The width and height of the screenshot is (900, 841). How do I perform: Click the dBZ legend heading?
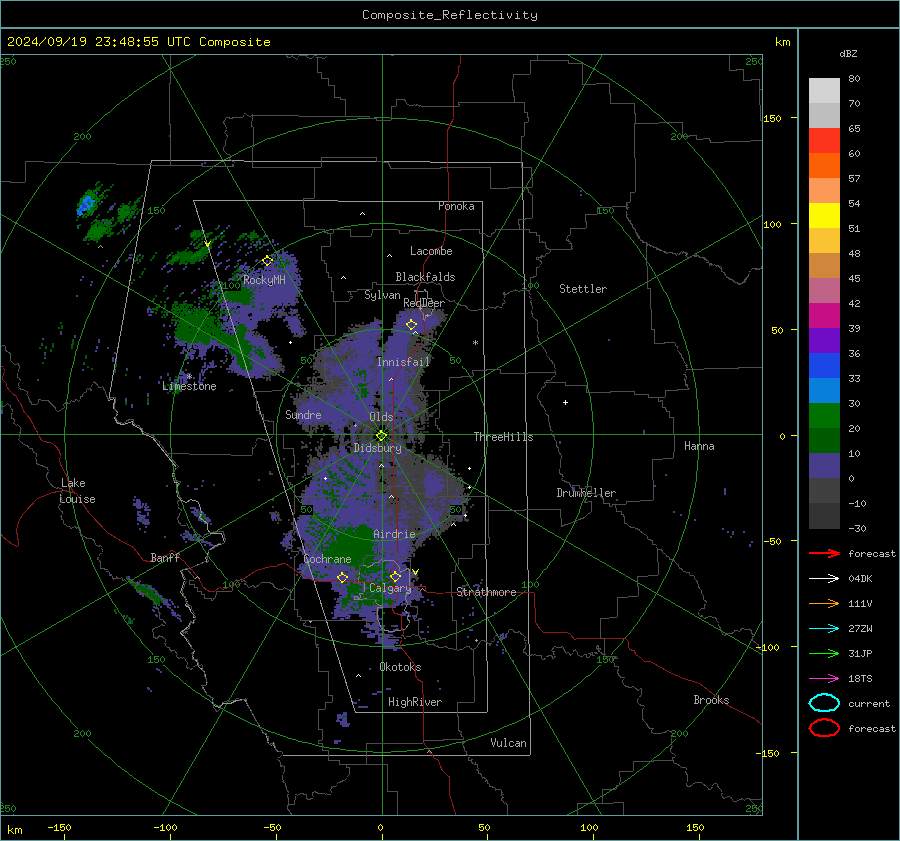point(848,53)
